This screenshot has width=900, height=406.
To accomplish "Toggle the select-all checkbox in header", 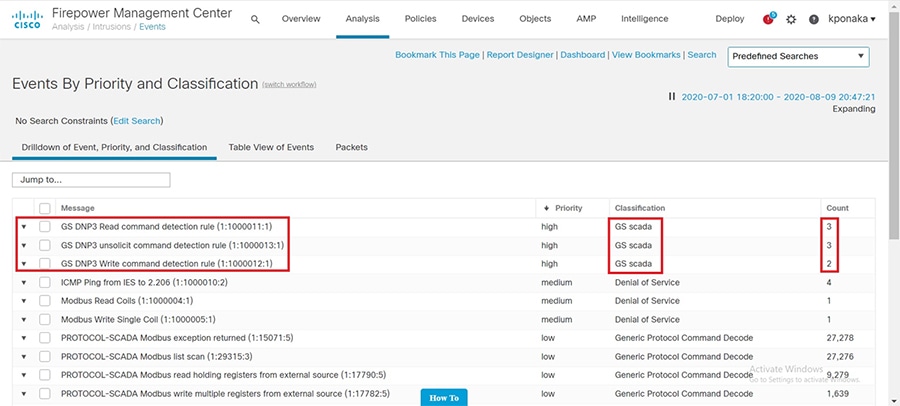I will [45, 208].
